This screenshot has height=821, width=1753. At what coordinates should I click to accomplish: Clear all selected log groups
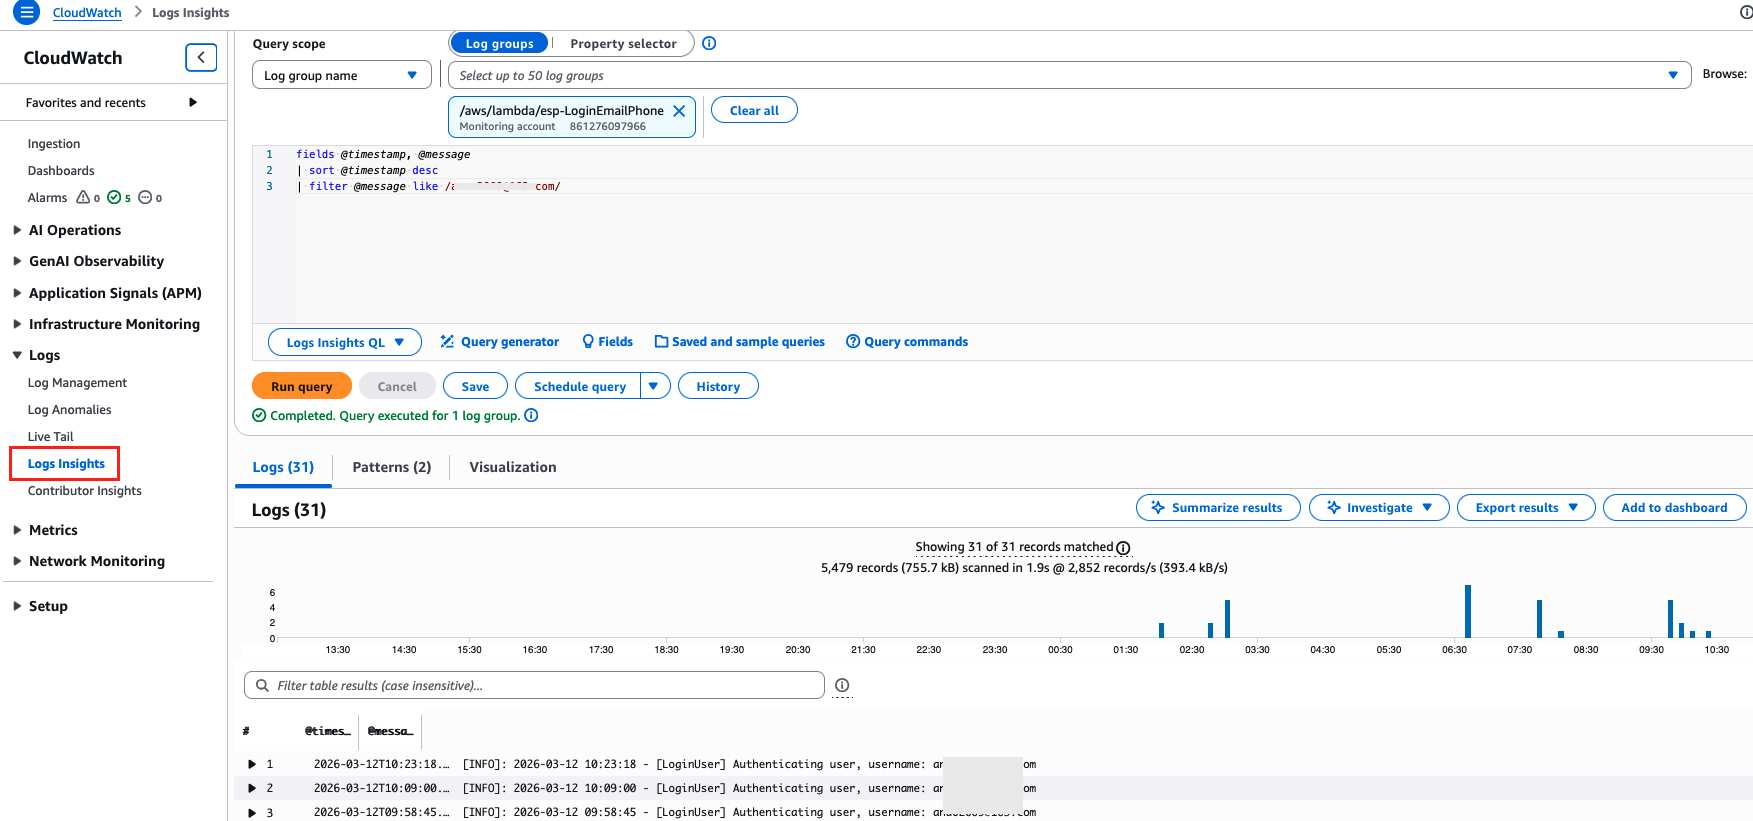click(754, 110)
